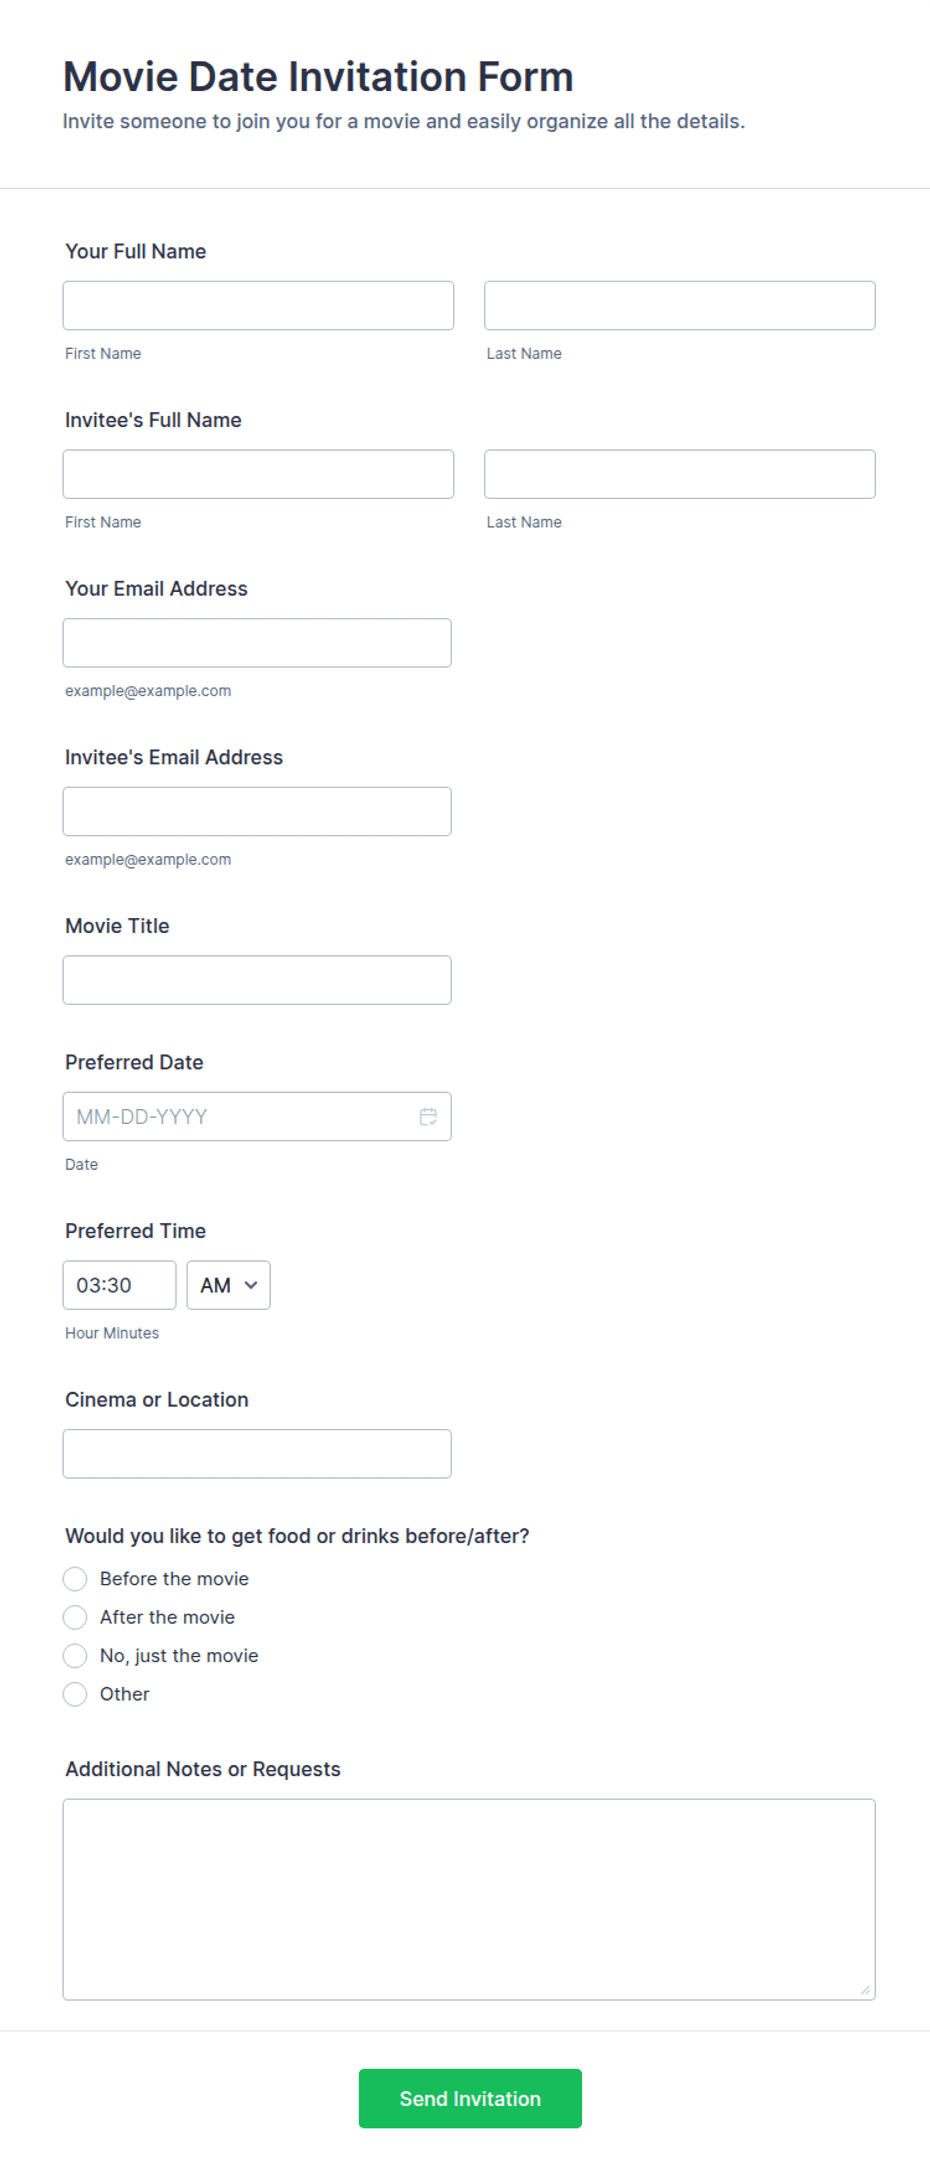The image size is (930, 2177).
Task: Click the Additional Notes or Requests textarea
Action: pyautogui.click(x=469, y=1899)
